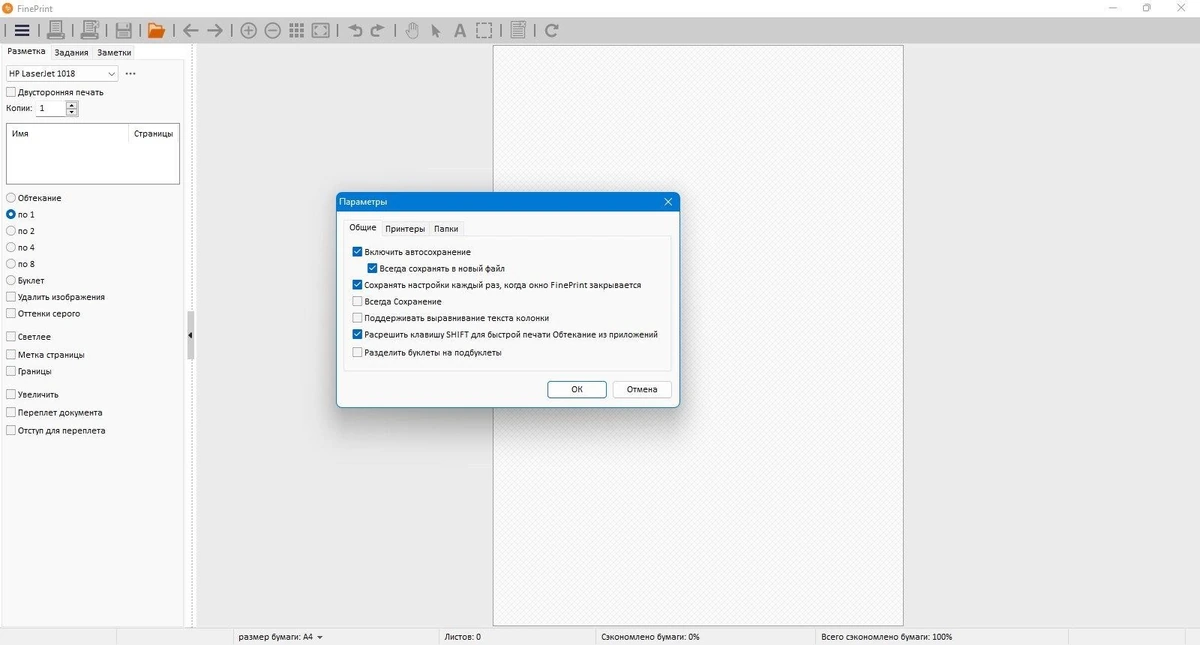
Task: Close the Параметры dialog
Action: coord(668,202)
